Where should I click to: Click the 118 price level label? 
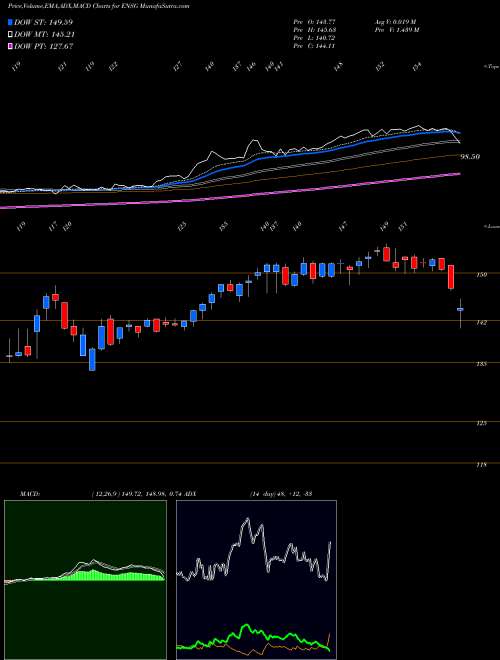tap(483, 465)
